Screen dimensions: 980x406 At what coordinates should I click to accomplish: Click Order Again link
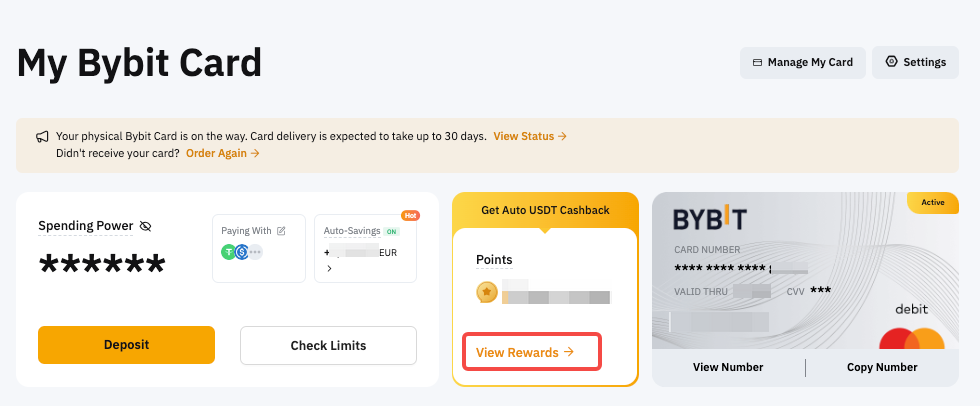223,153
